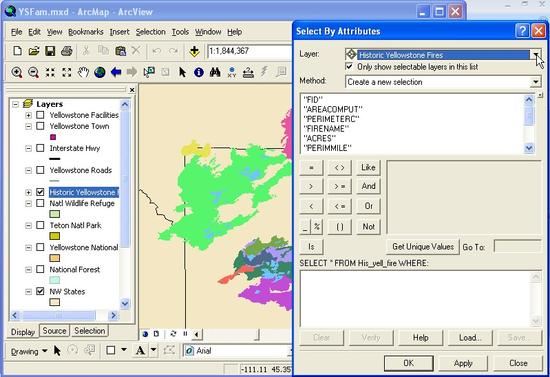Open the Bookmarks menu
The image size is (550, 377).
pyautogui.click(x=86, y=32)
